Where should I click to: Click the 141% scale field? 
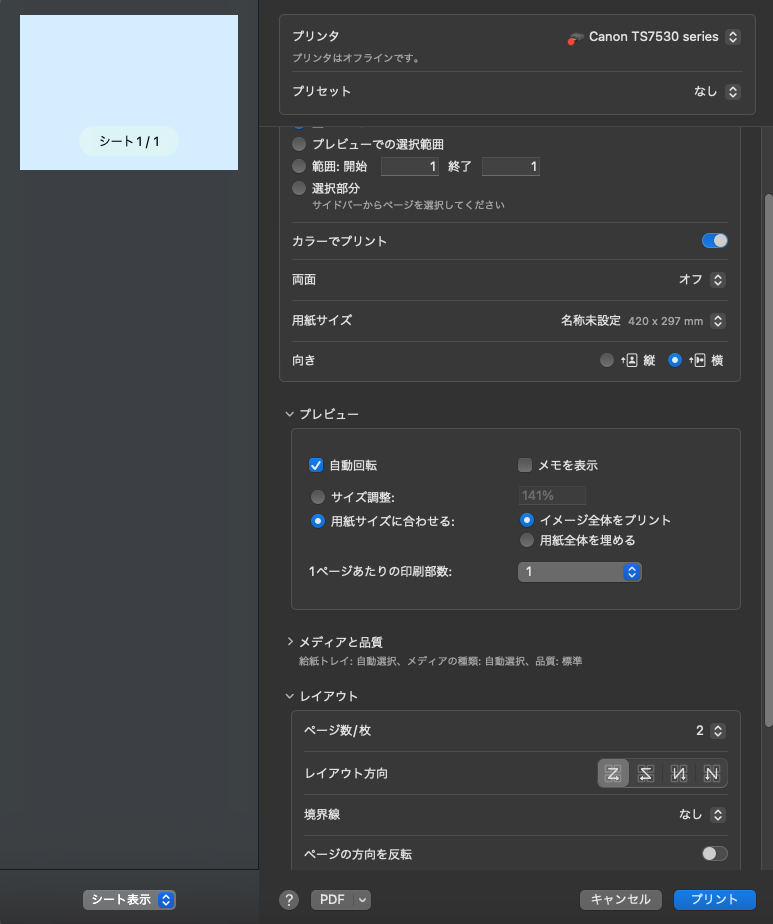coord(552,496)
